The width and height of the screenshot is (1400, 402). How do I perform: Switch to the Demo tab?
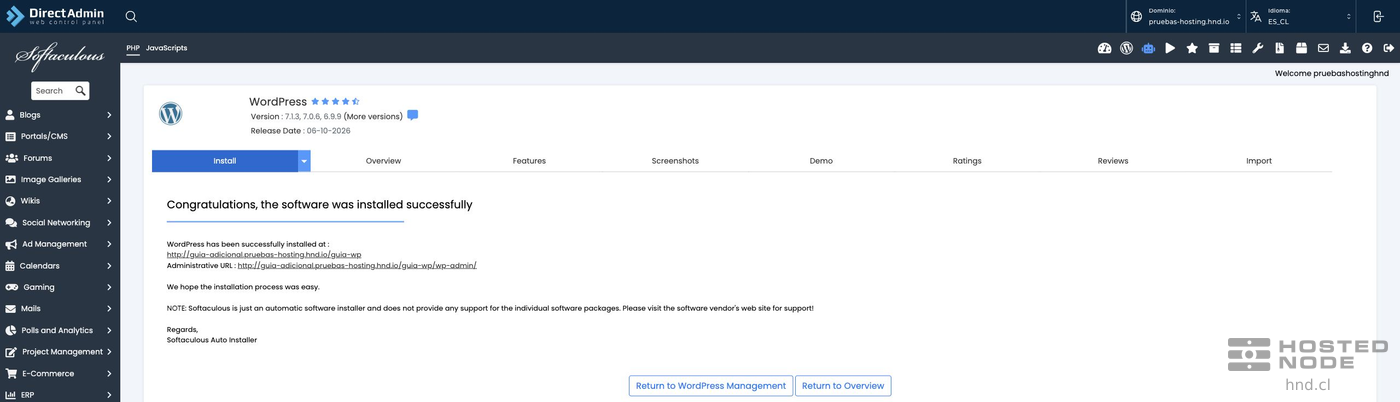coord(821,161)
